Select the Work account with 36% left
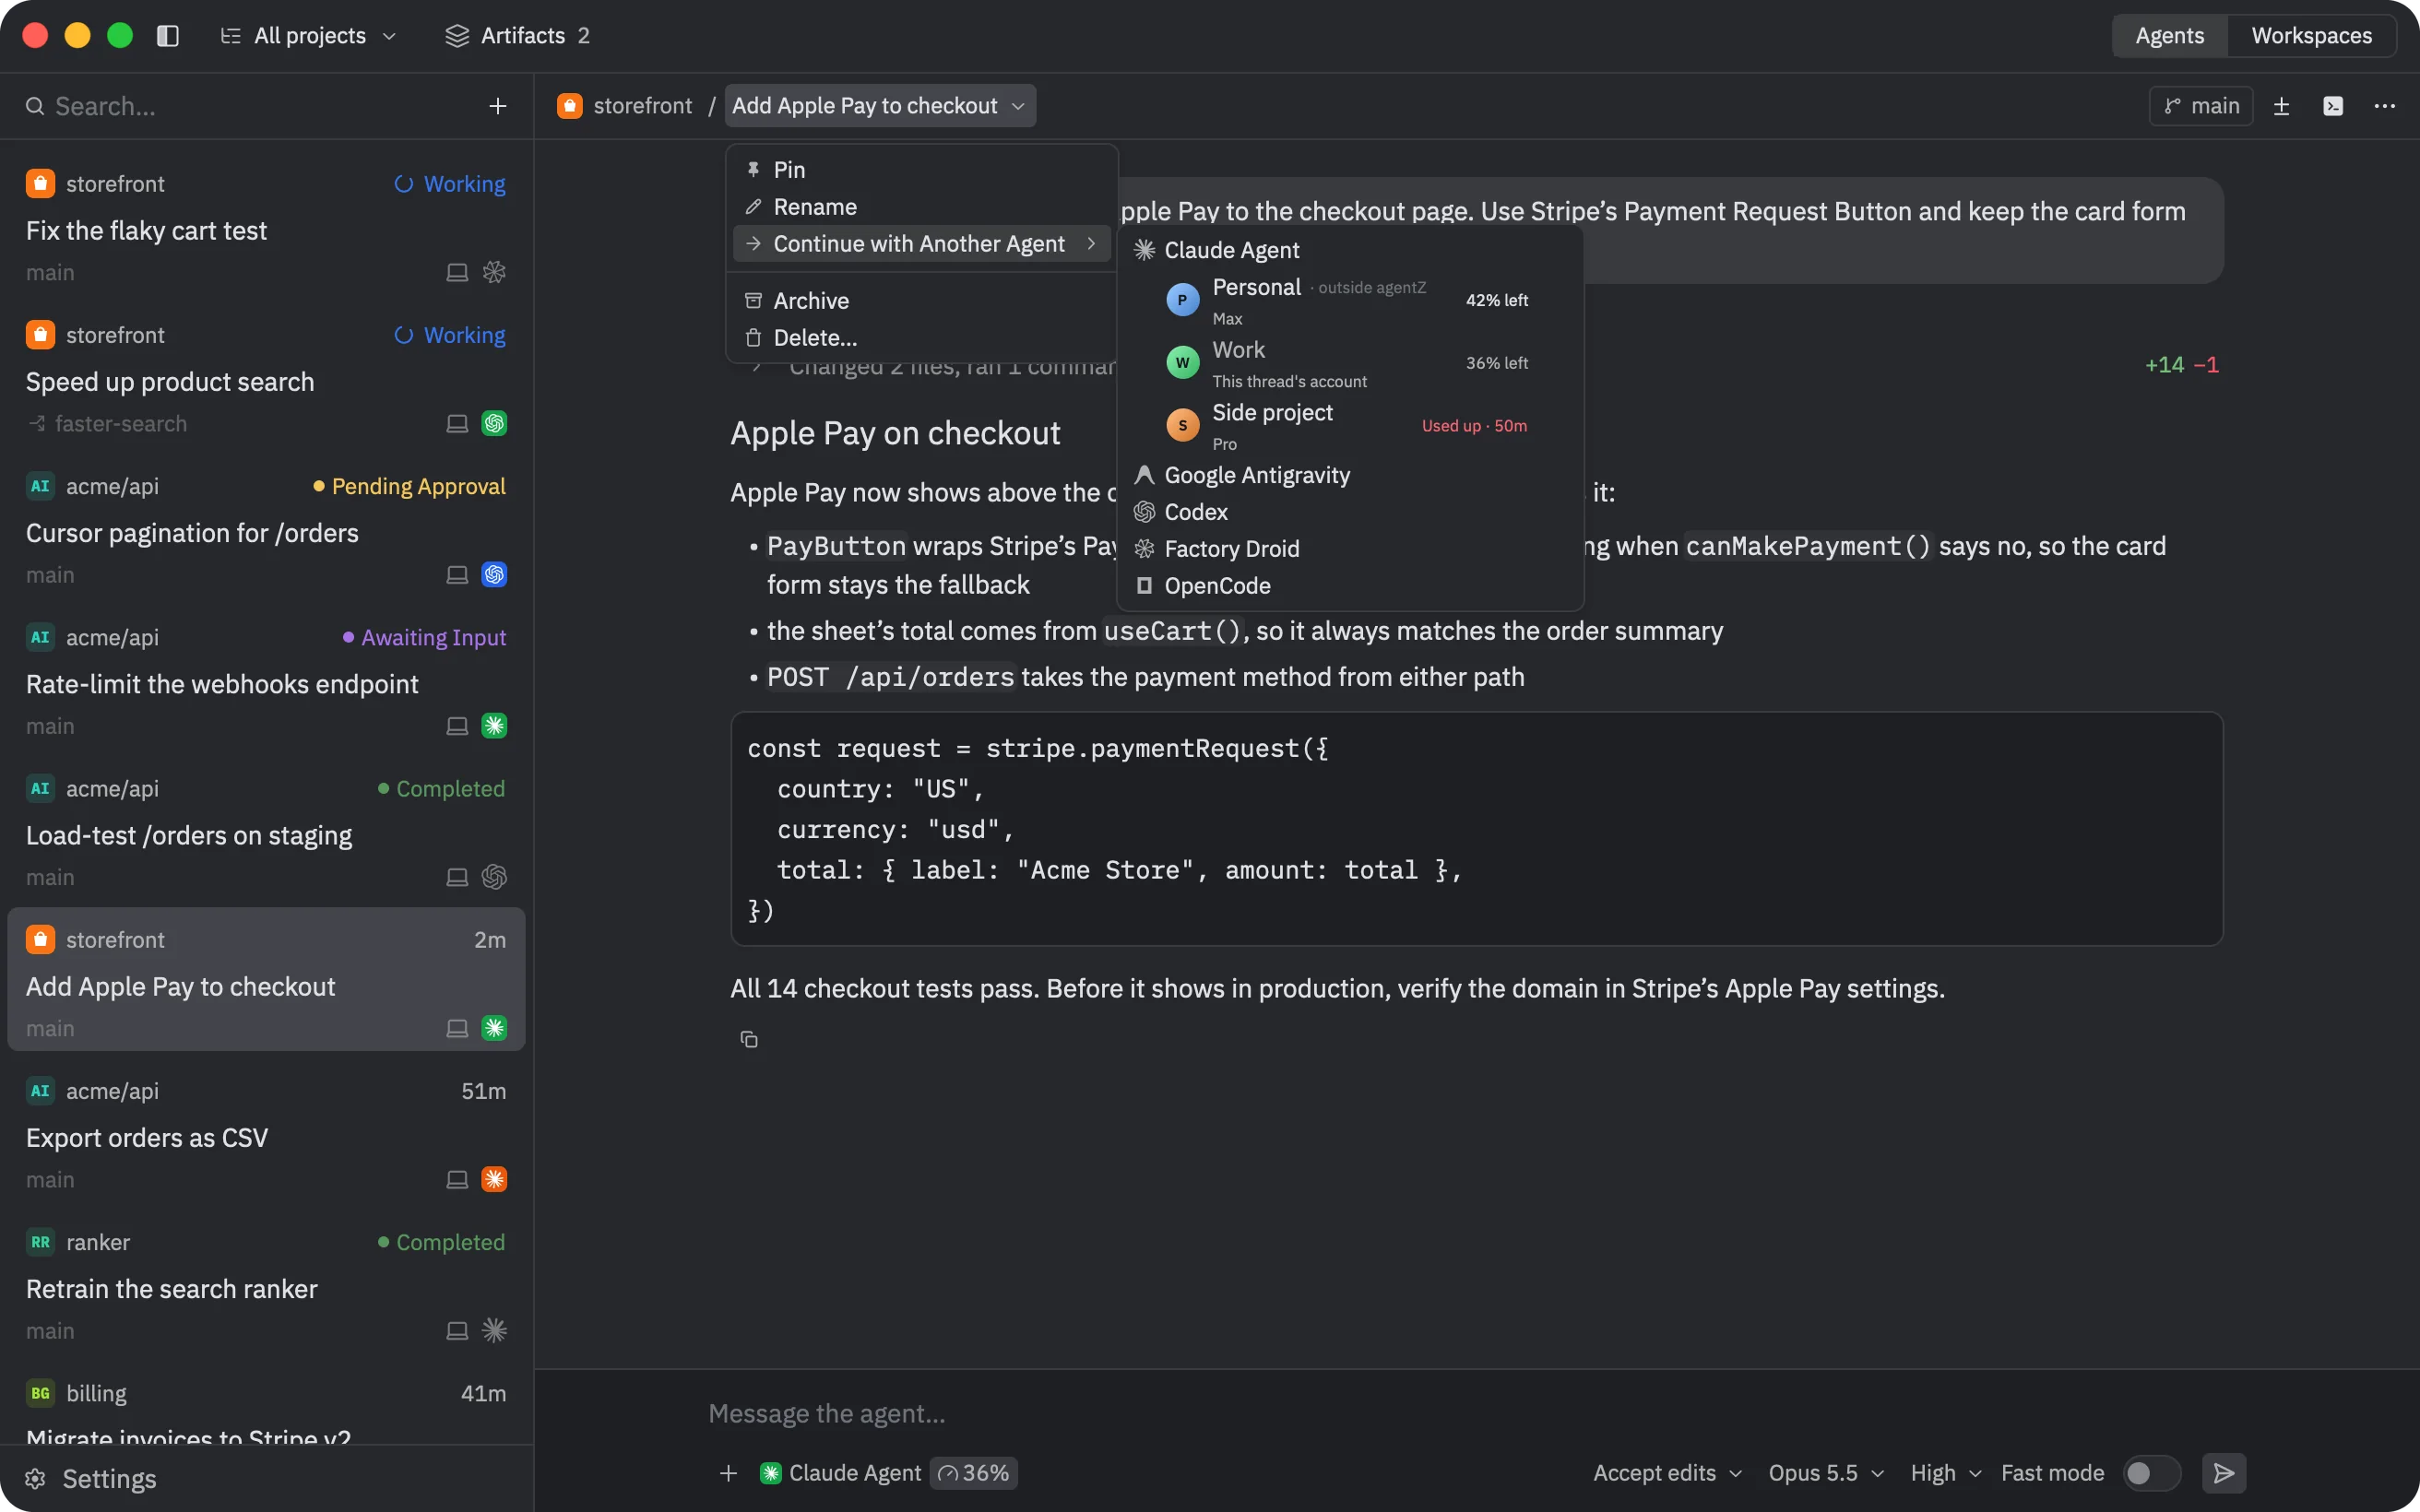Image resolution: width=2420 pixels, height=1512 pixels. (1349, 363)
